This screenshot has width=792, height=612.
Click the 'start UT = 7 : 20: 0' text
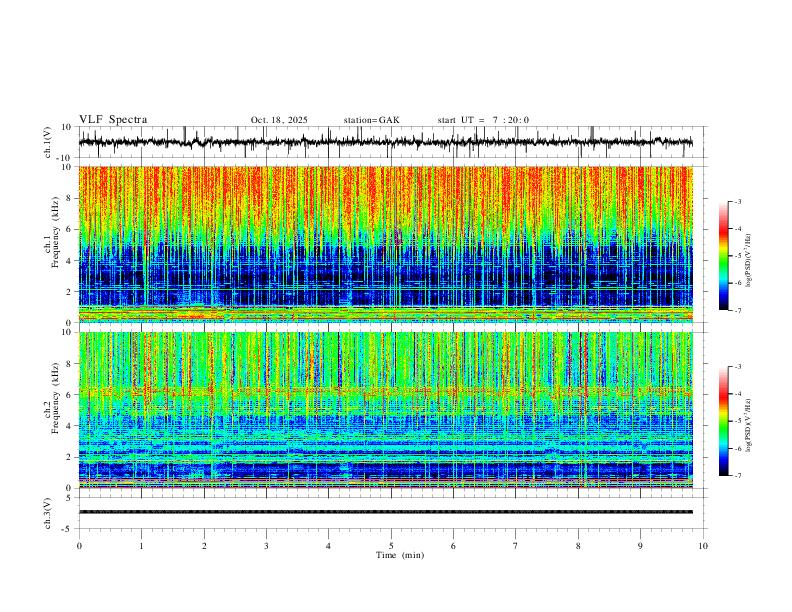[483, 120]
